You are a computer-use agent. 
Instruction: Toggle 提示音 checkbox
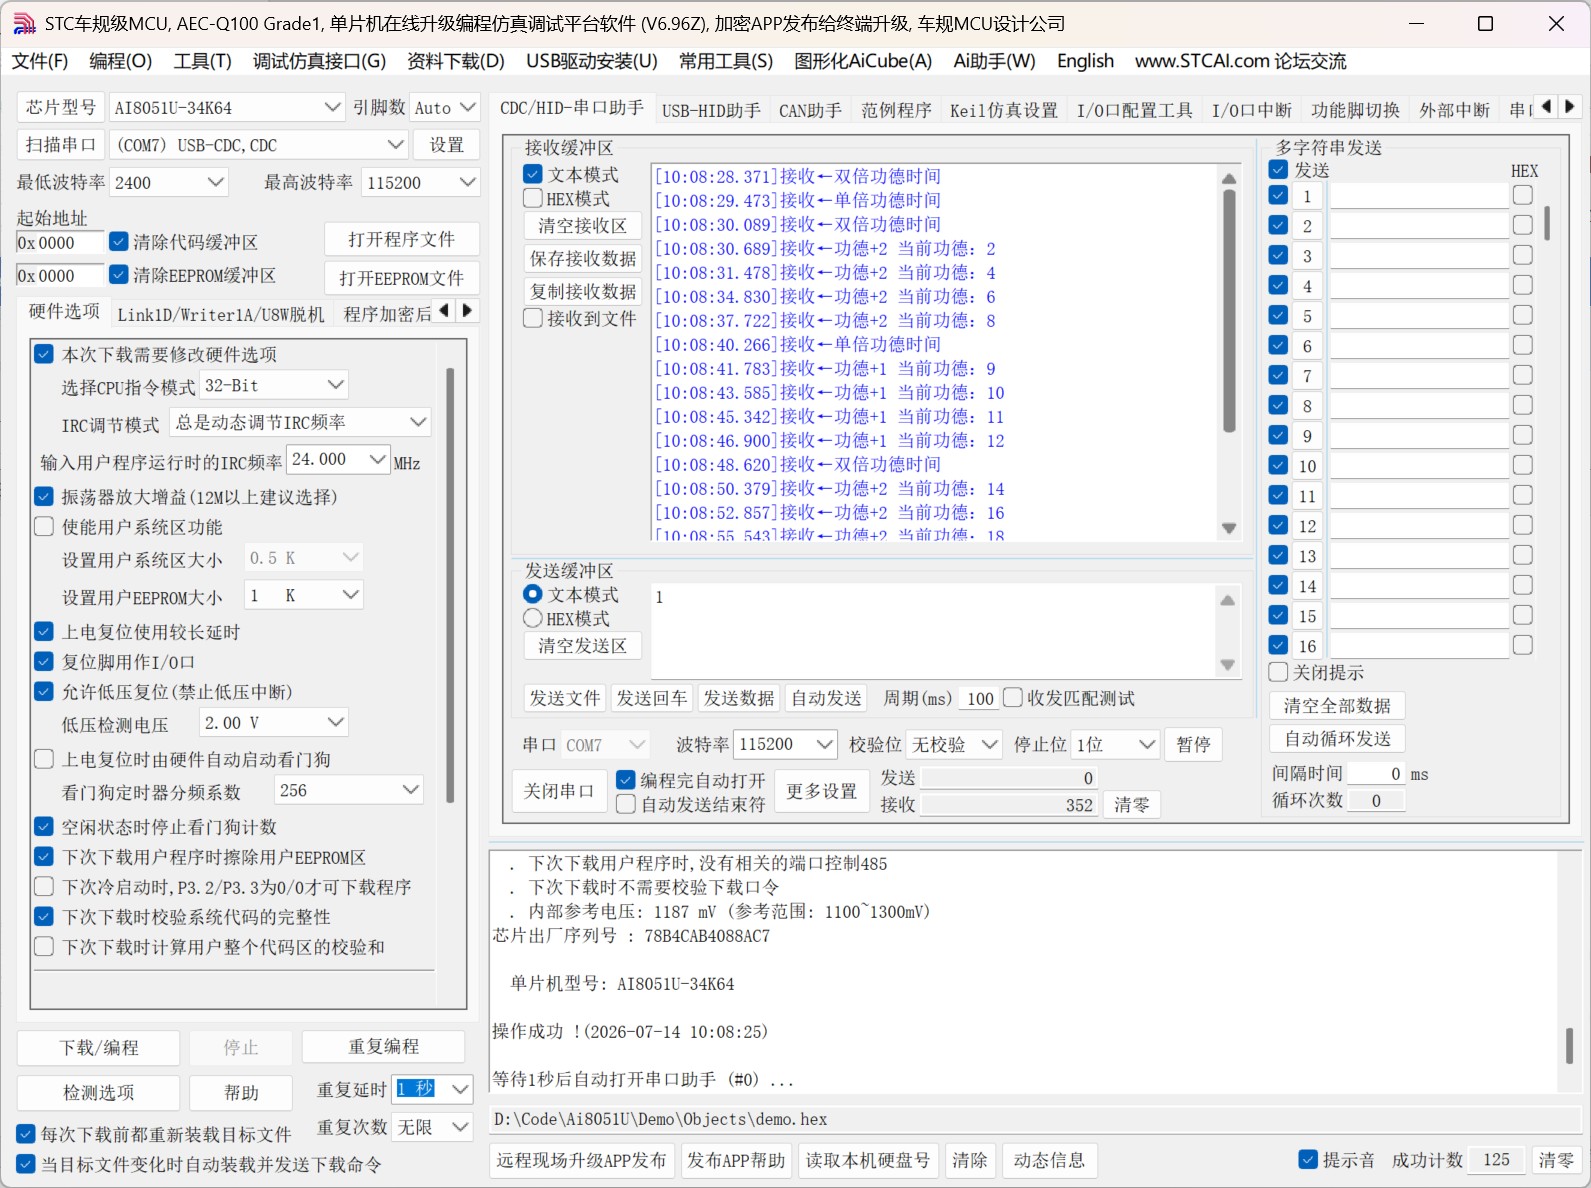point(1308,1159)
